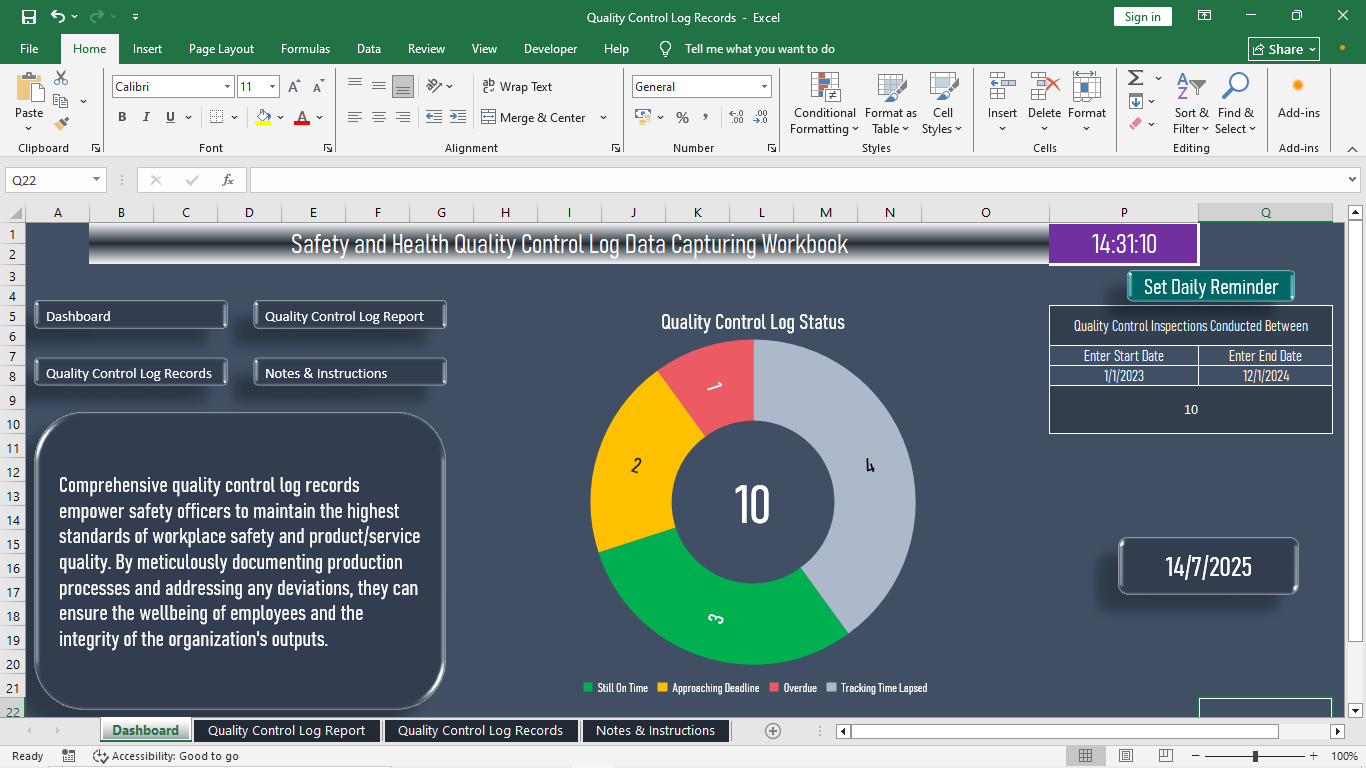This screenshot has width=1366, height=768.
Task: Select the Format Painter brush
Action: 61,124
